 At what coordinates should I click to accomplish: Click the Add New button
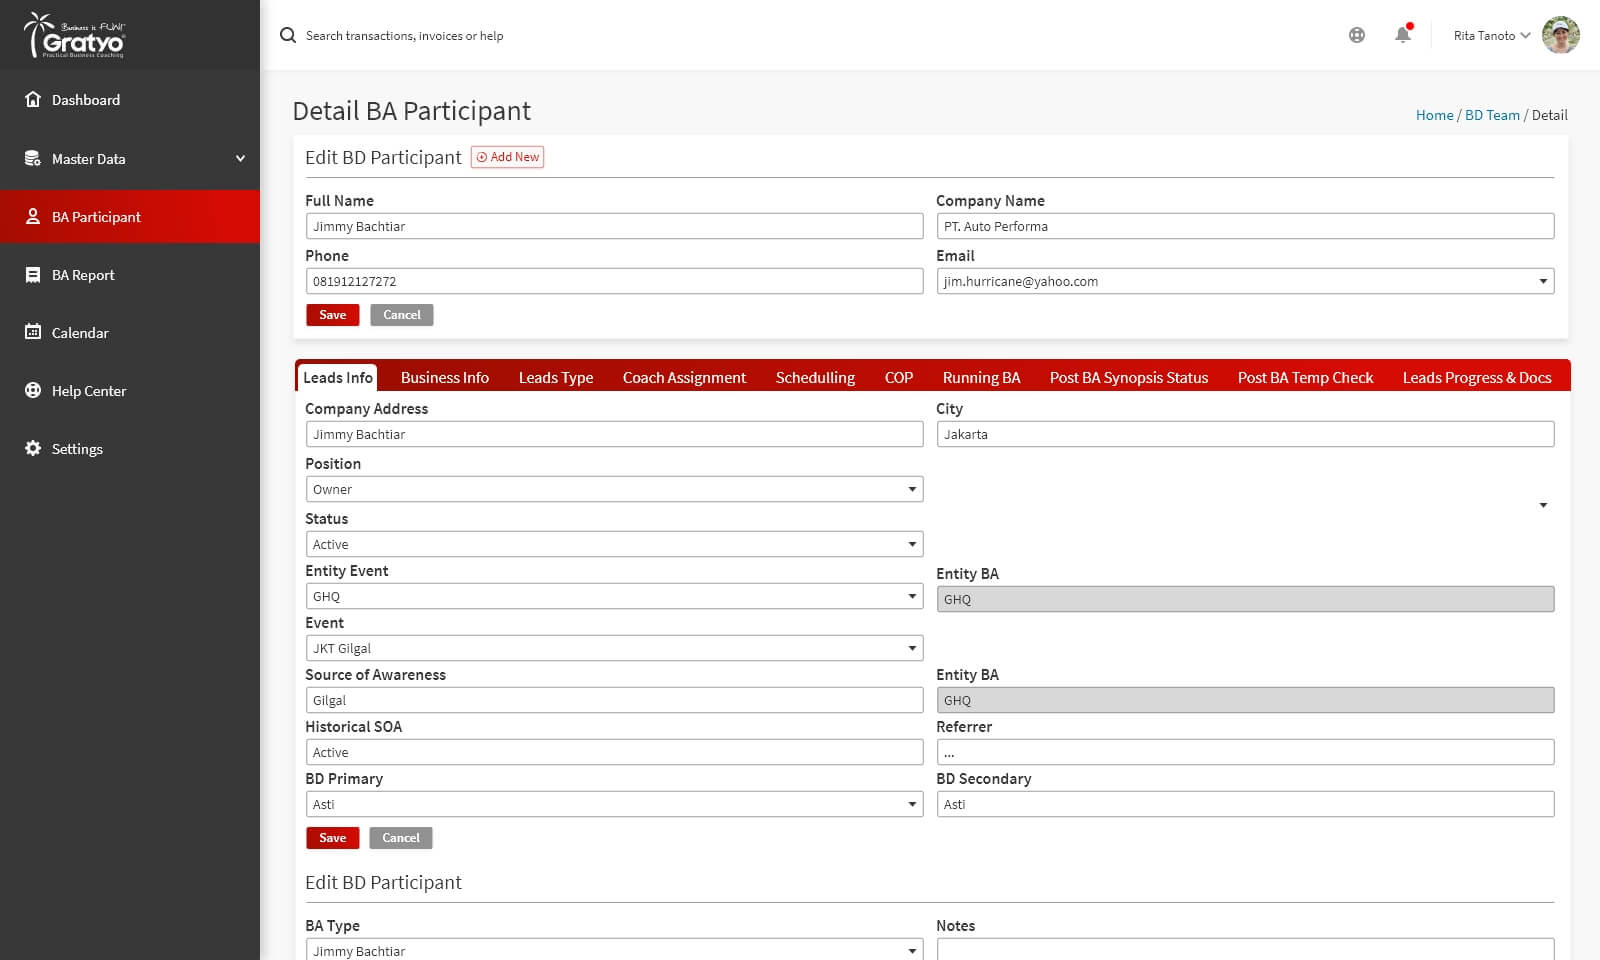click(508, 157)
